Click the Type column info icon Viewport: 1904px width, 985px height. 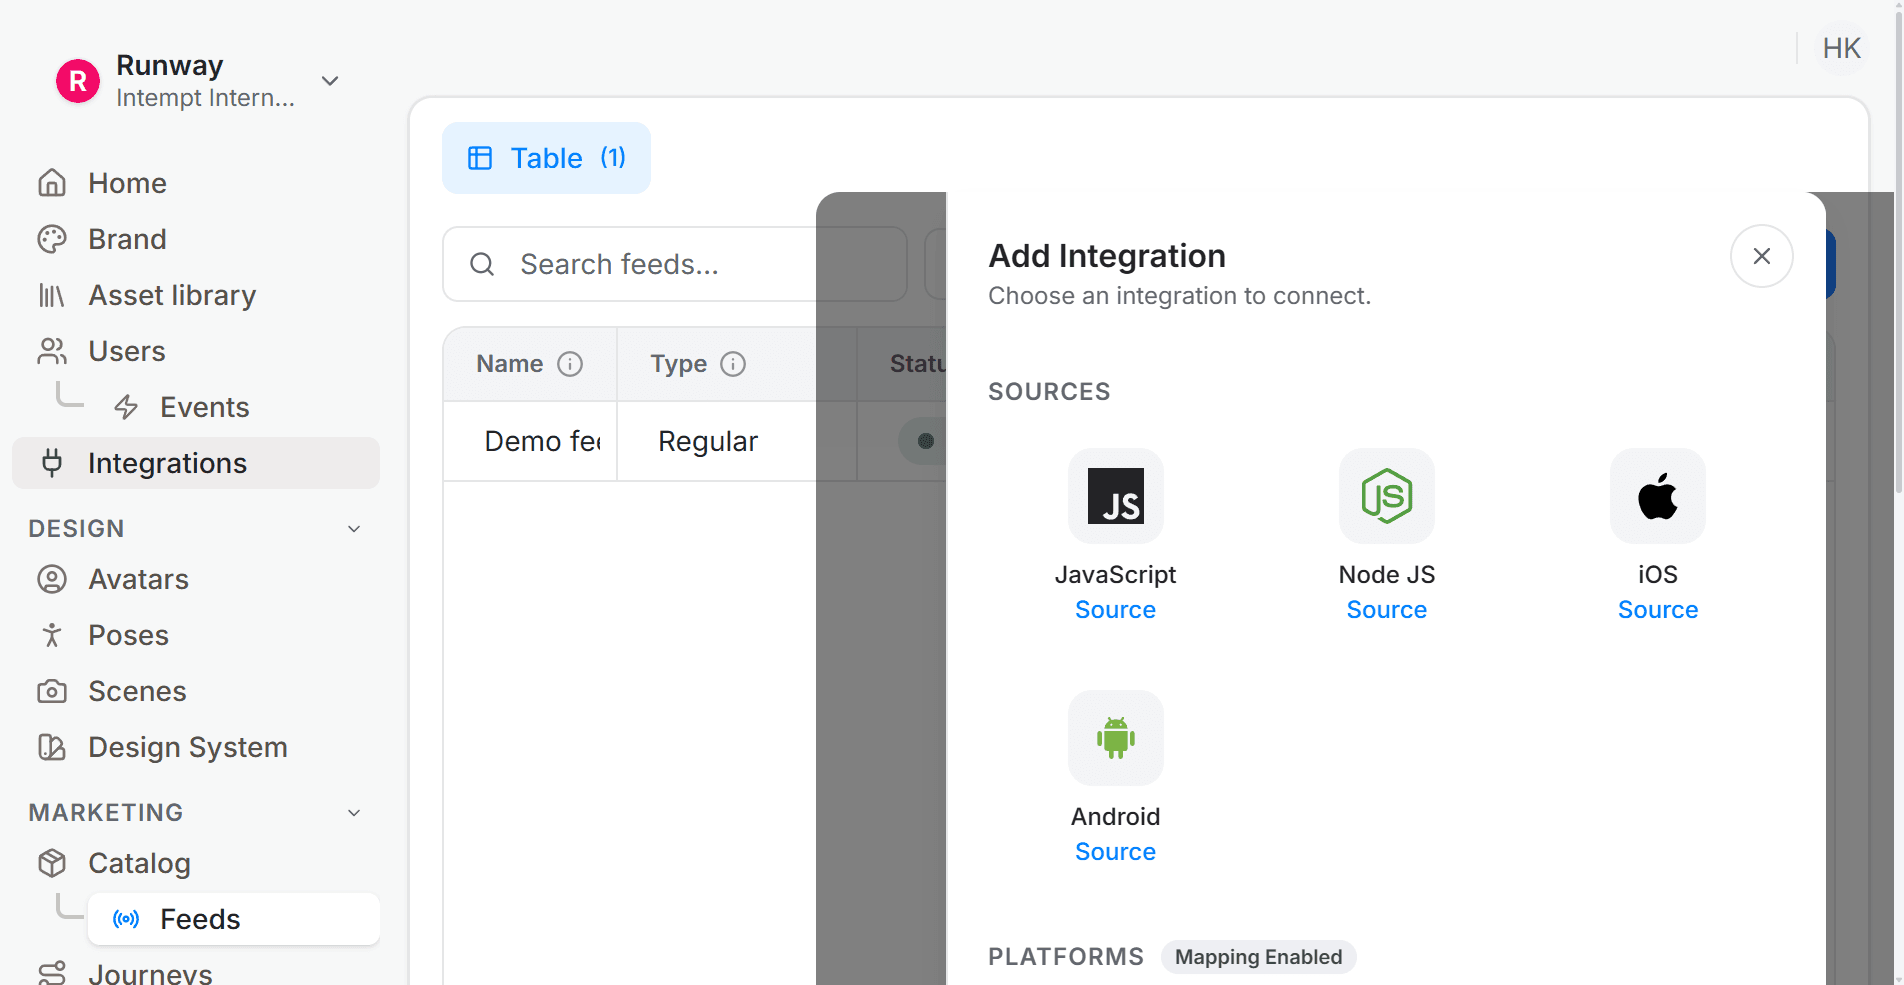point(733,364)
